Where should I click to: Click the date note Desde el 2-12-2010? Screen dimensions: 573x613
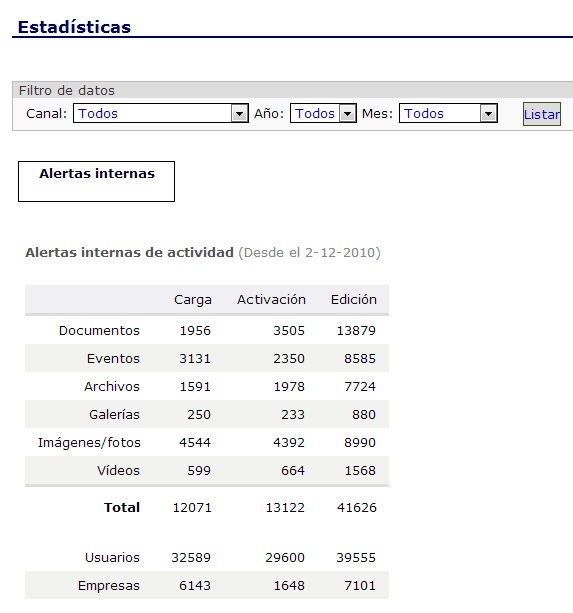tap(310, 253)
